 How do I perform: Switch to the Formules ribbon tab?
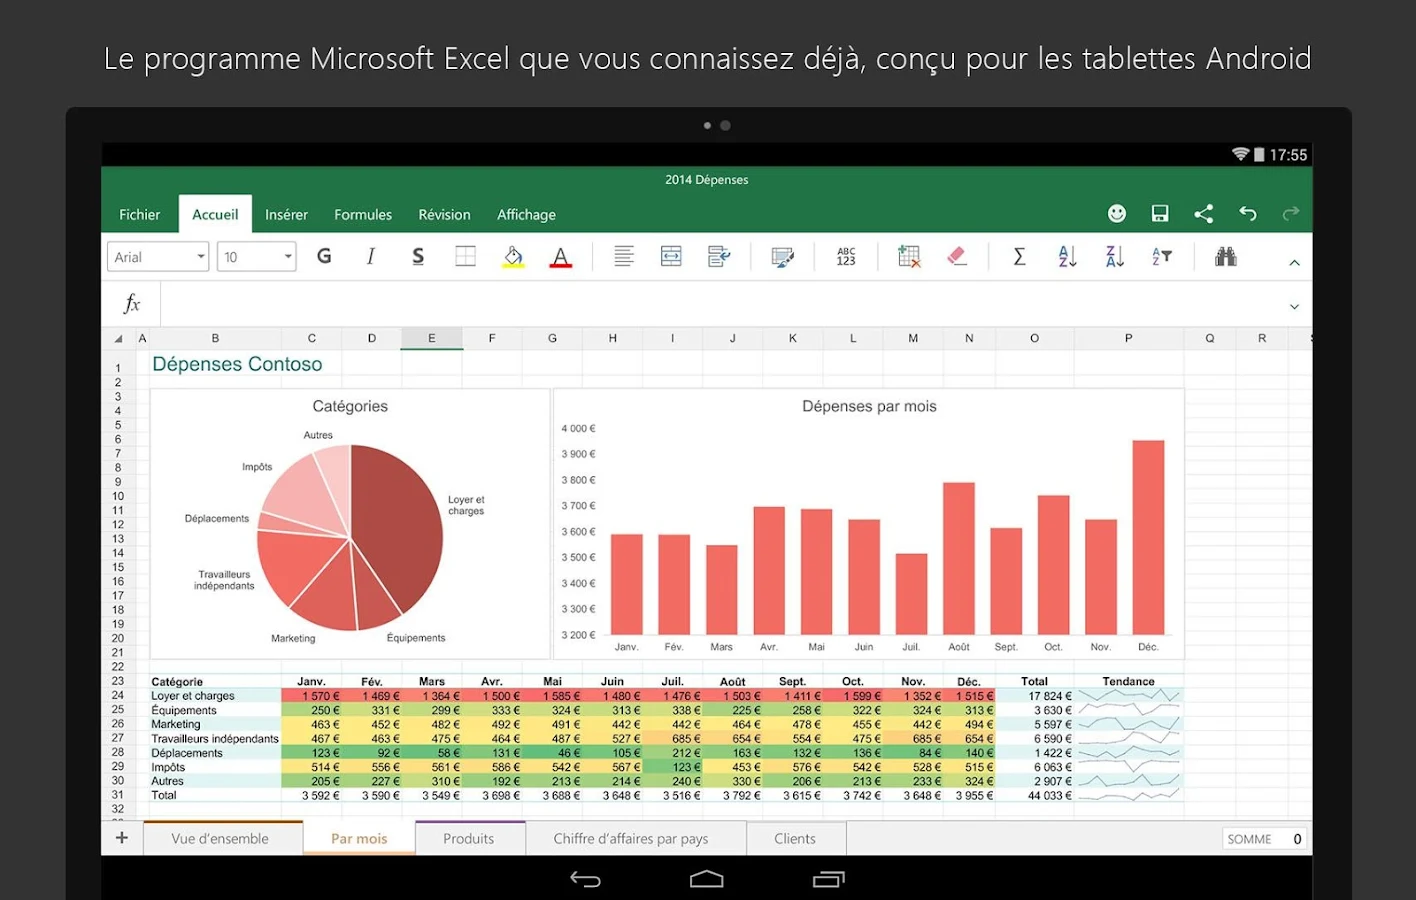coord(363,214)
